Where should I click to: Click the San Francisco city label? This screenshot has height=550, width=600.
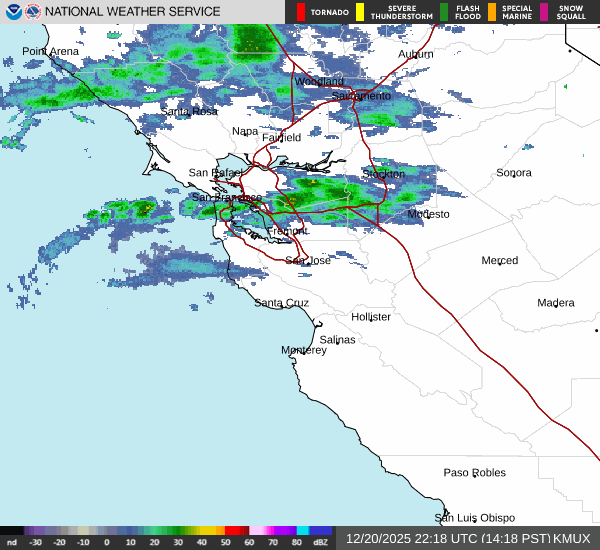coord(226,198)
